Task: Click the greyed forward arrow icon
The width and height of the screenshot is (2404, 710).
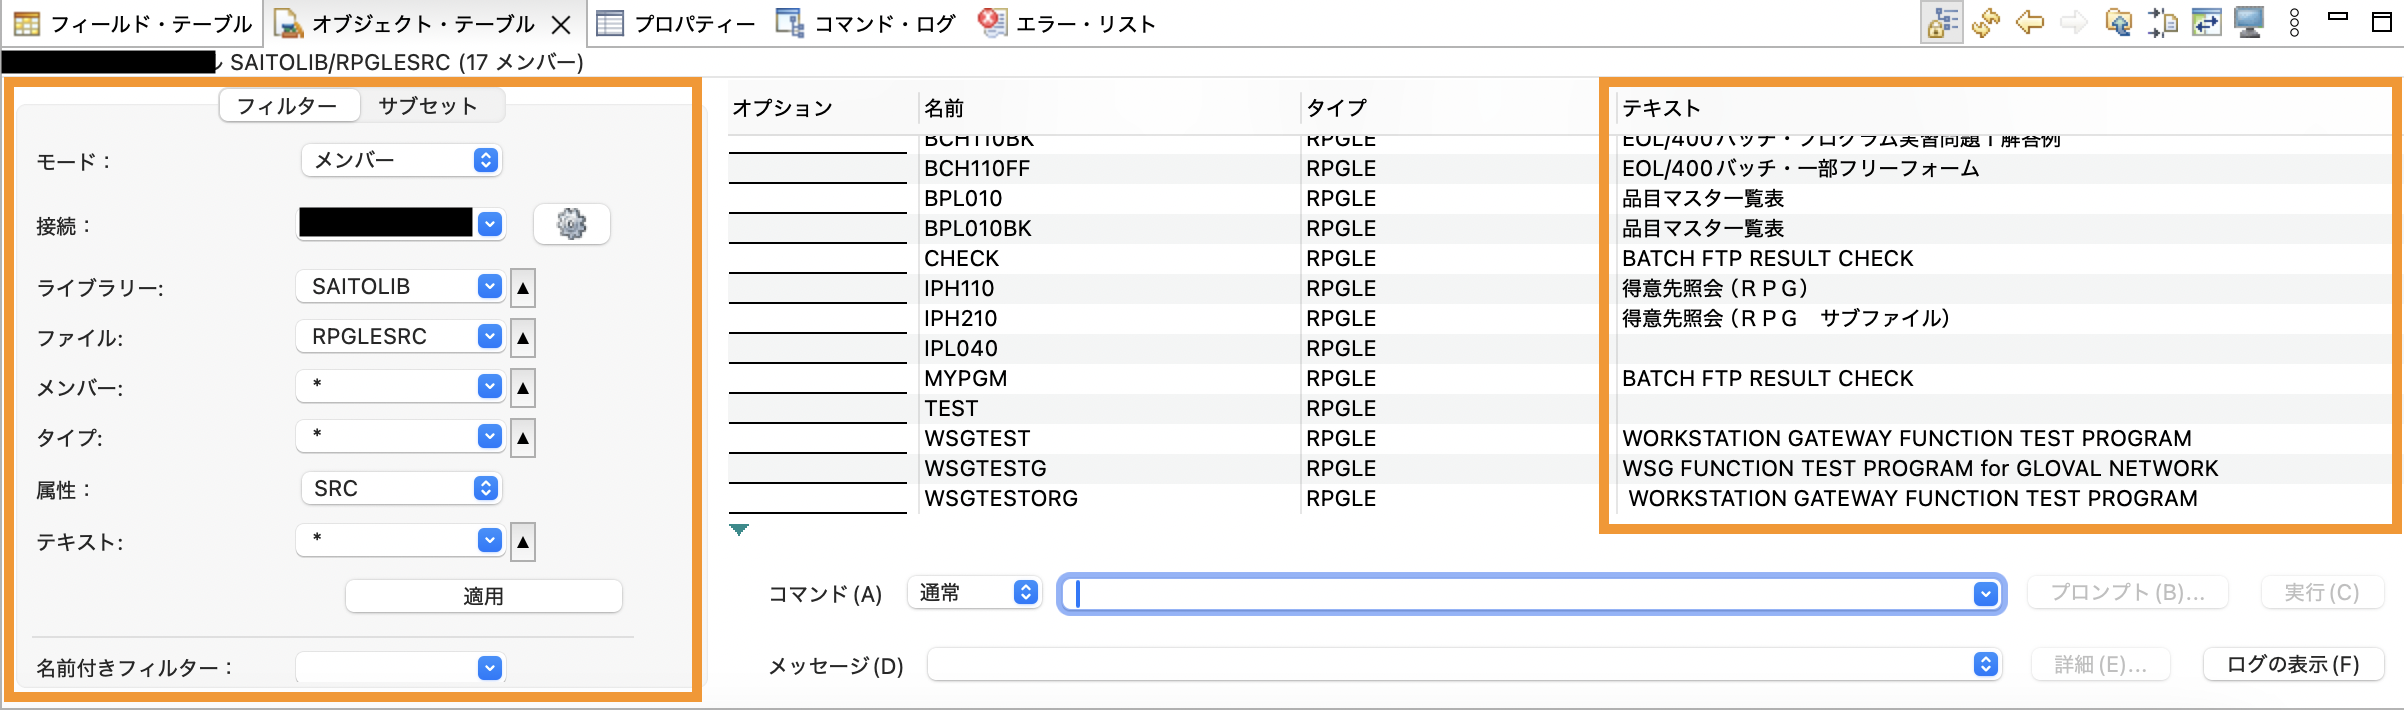Action: (x=2074, y=22)
